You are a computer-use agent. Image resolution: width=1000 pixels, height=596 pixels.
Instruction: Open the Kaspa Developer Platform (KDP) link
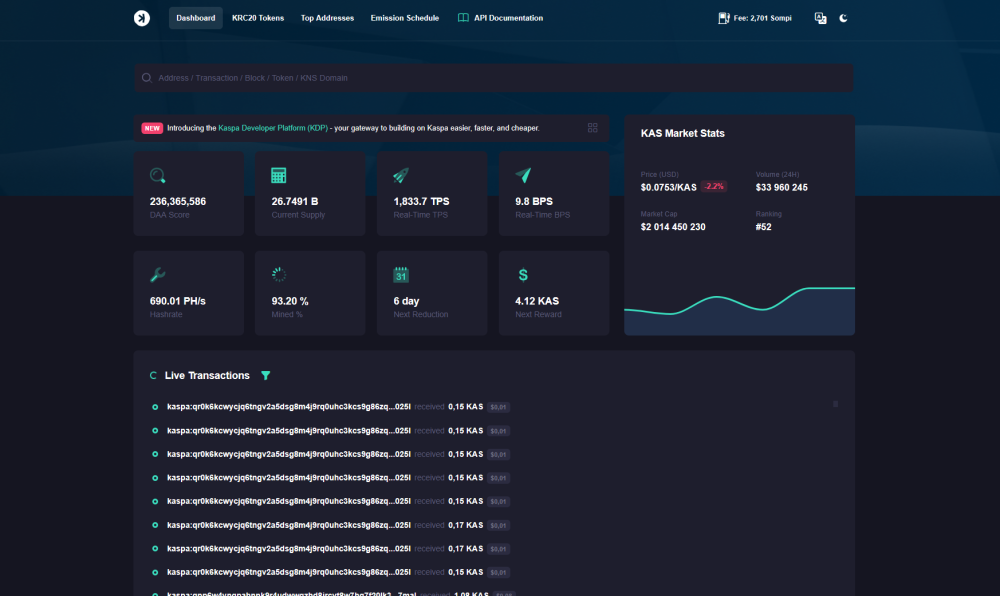click(x=273, y=128)
